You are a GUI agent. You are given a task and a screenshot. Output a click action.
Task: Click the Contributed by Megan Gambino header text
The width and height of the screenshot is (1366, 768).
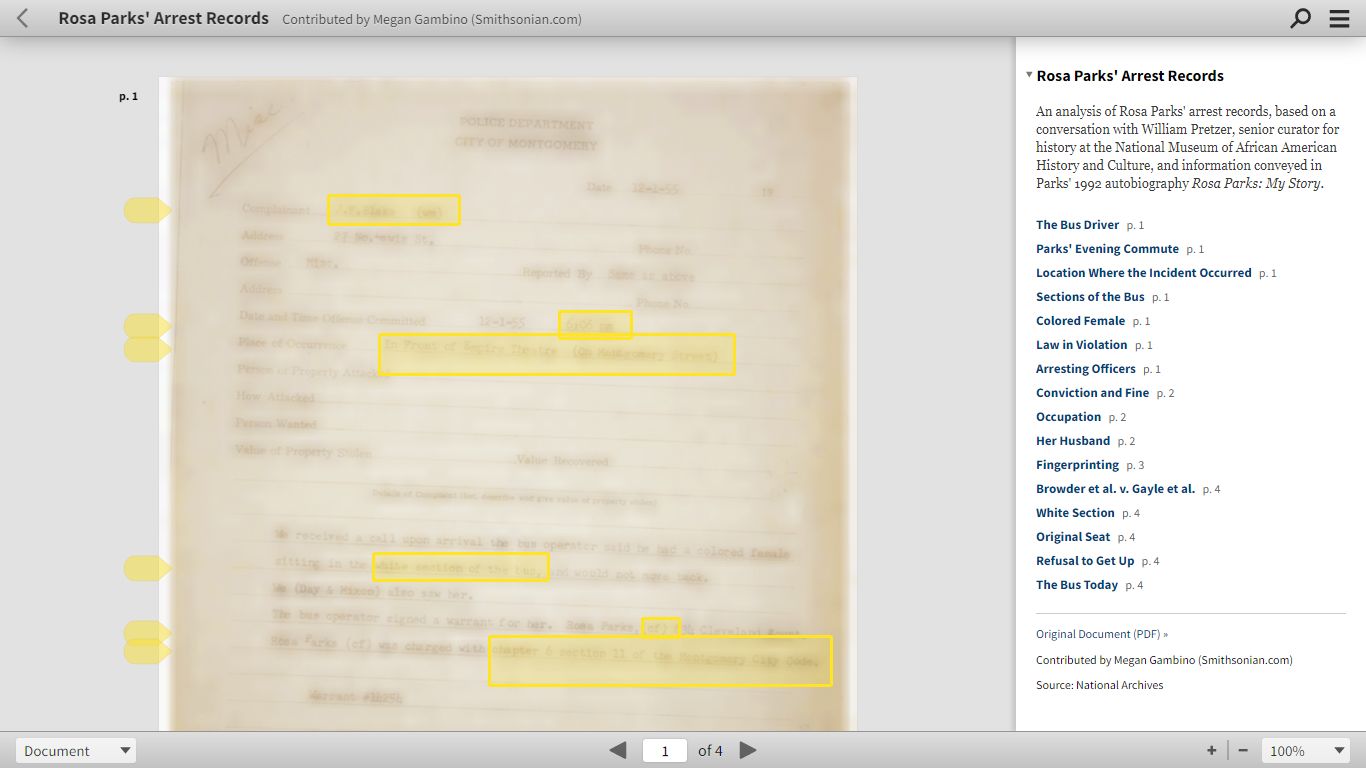(x=432, y=19)
